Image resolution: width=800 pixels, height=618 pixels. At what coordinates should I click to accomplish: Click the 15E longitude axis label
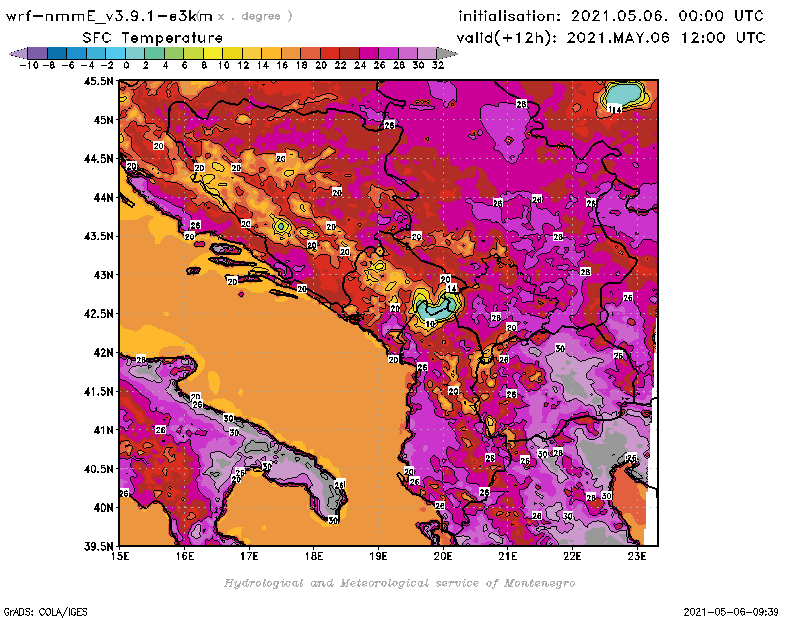coord(121,554)
